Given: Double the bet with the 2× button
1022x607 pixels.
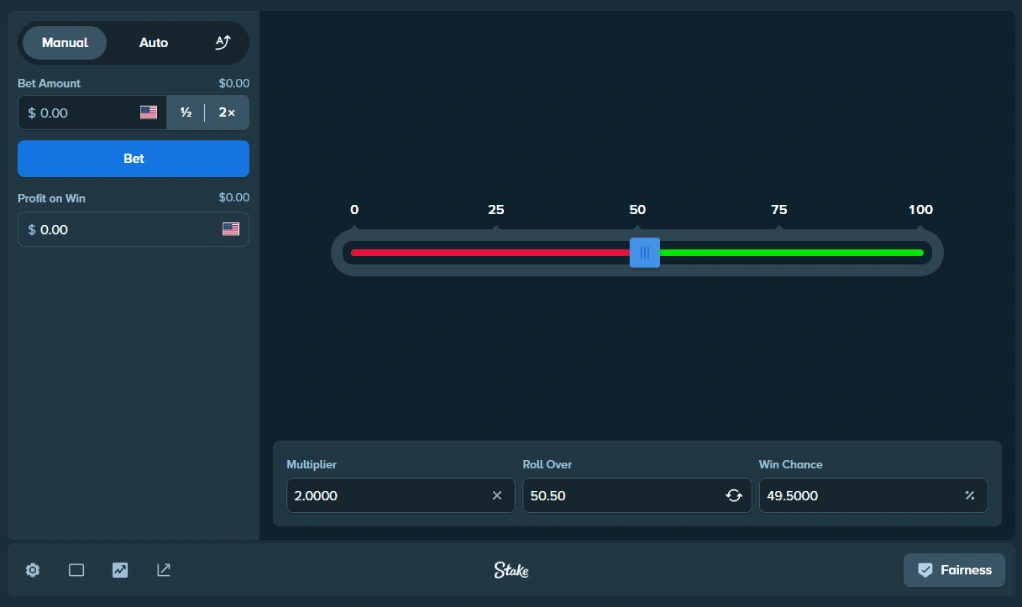Looking at the screenshot, I should 227,113.
